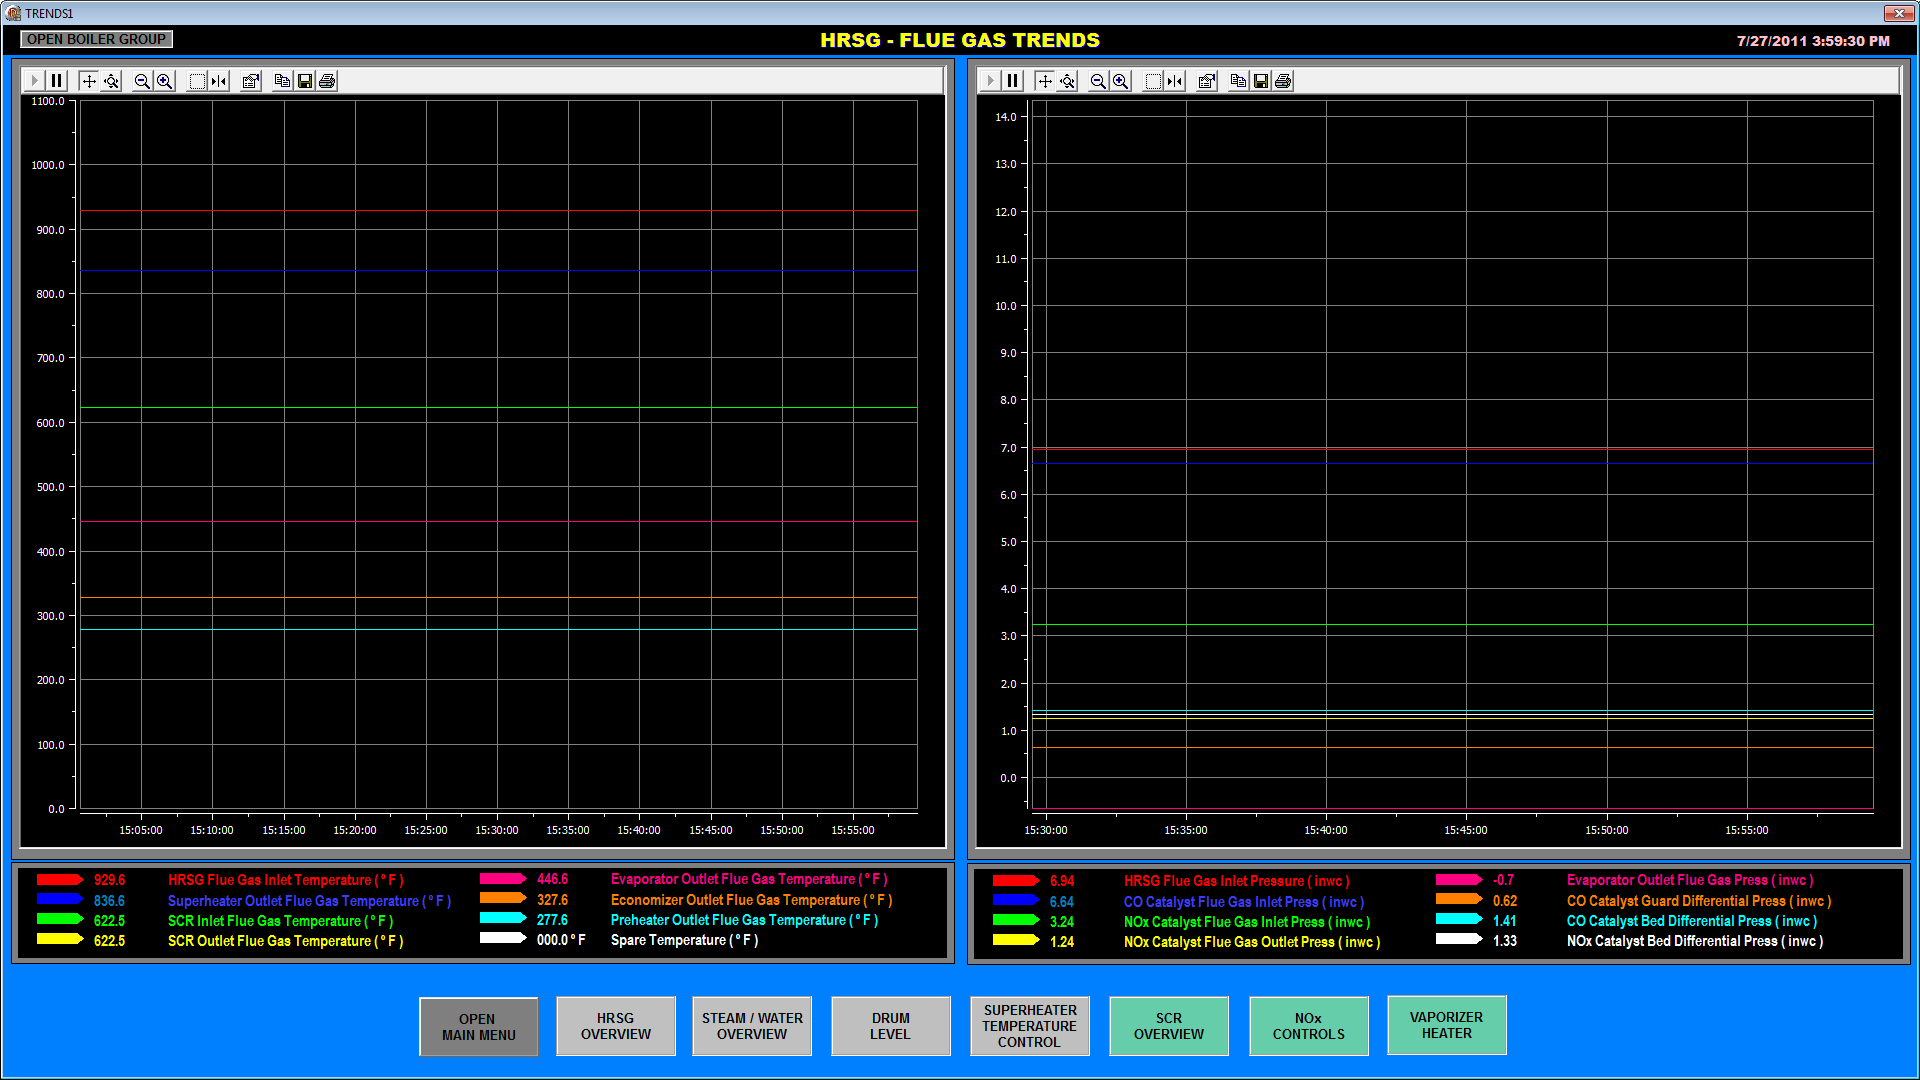The height and width of the screenshot is (1080, 1920).
Task: Select the Spare Temperature legend label
Action: [x=685, y=940]
